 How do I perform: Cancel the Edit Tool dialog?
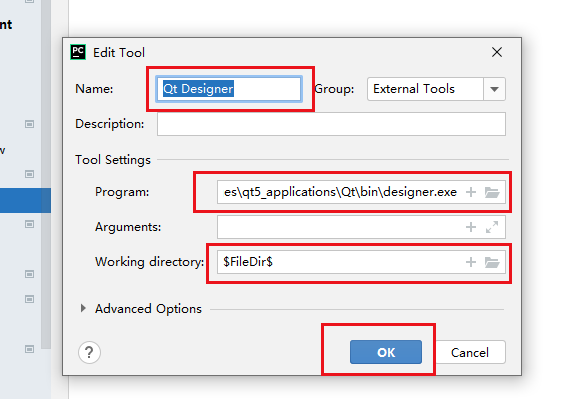click(x=470, y=352)
